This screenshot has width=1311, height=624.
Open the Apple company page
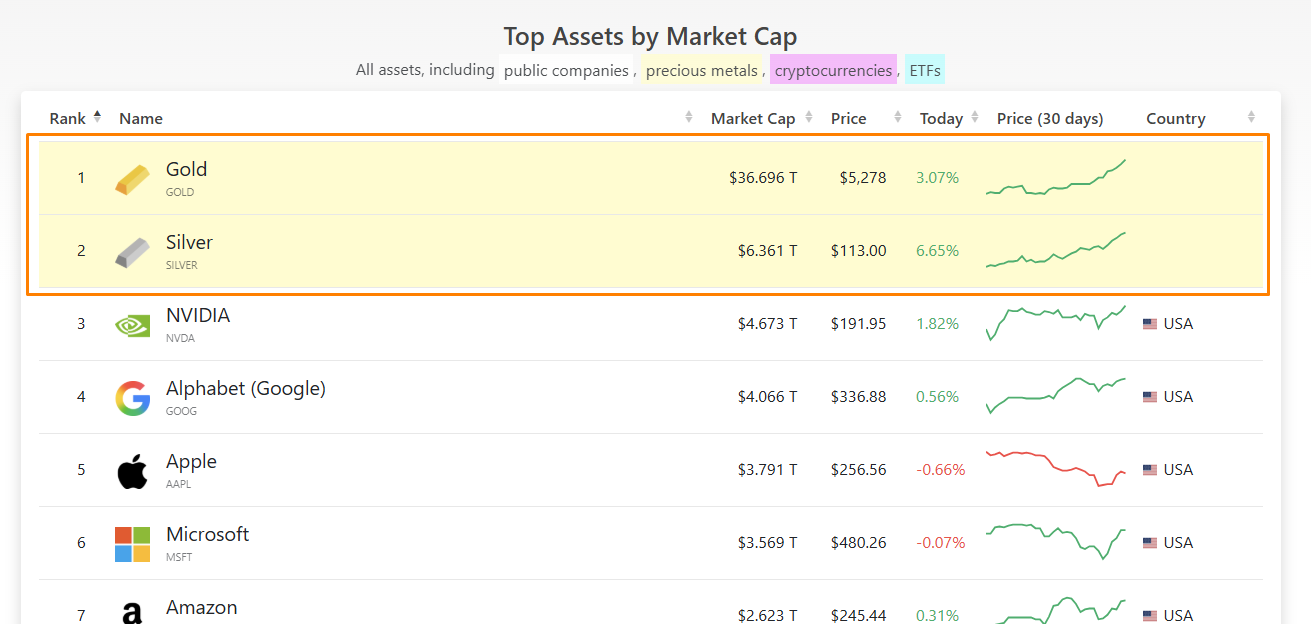(x=191, y=462)
